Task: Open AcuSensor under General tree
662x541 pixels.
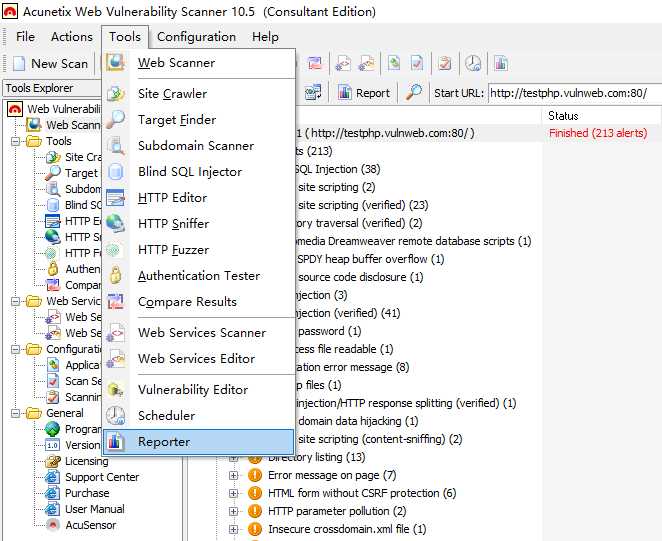Action: click(81, 525)
